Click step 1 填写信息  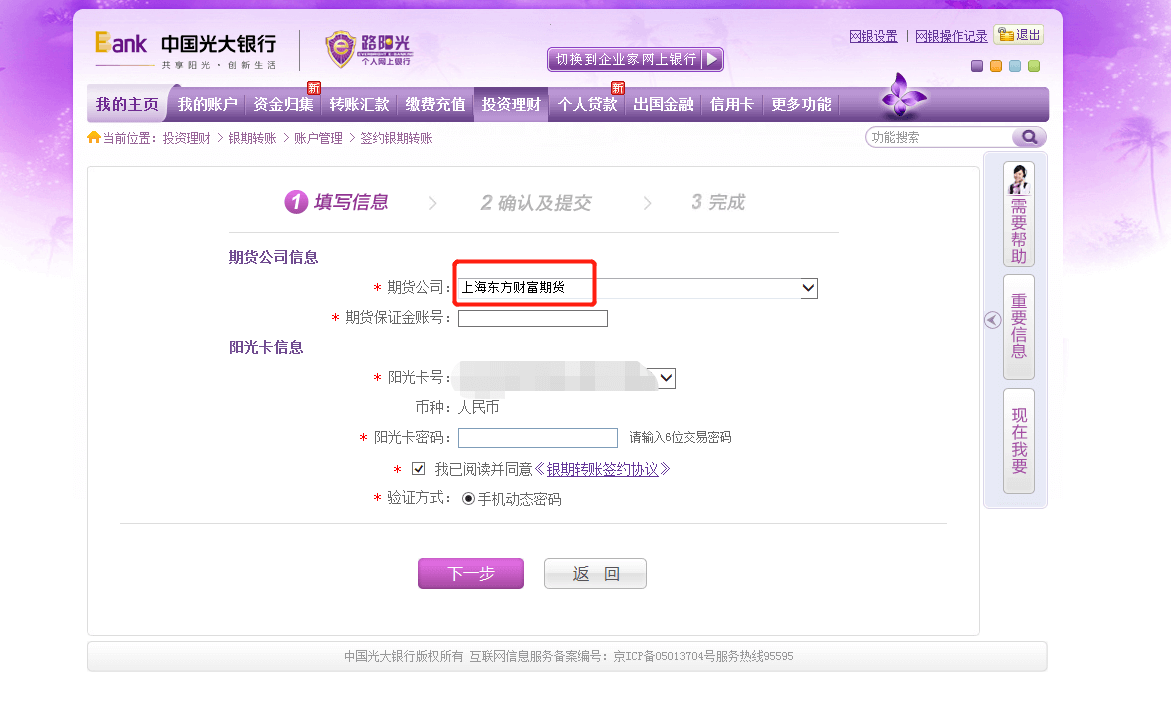pos(337,202)
